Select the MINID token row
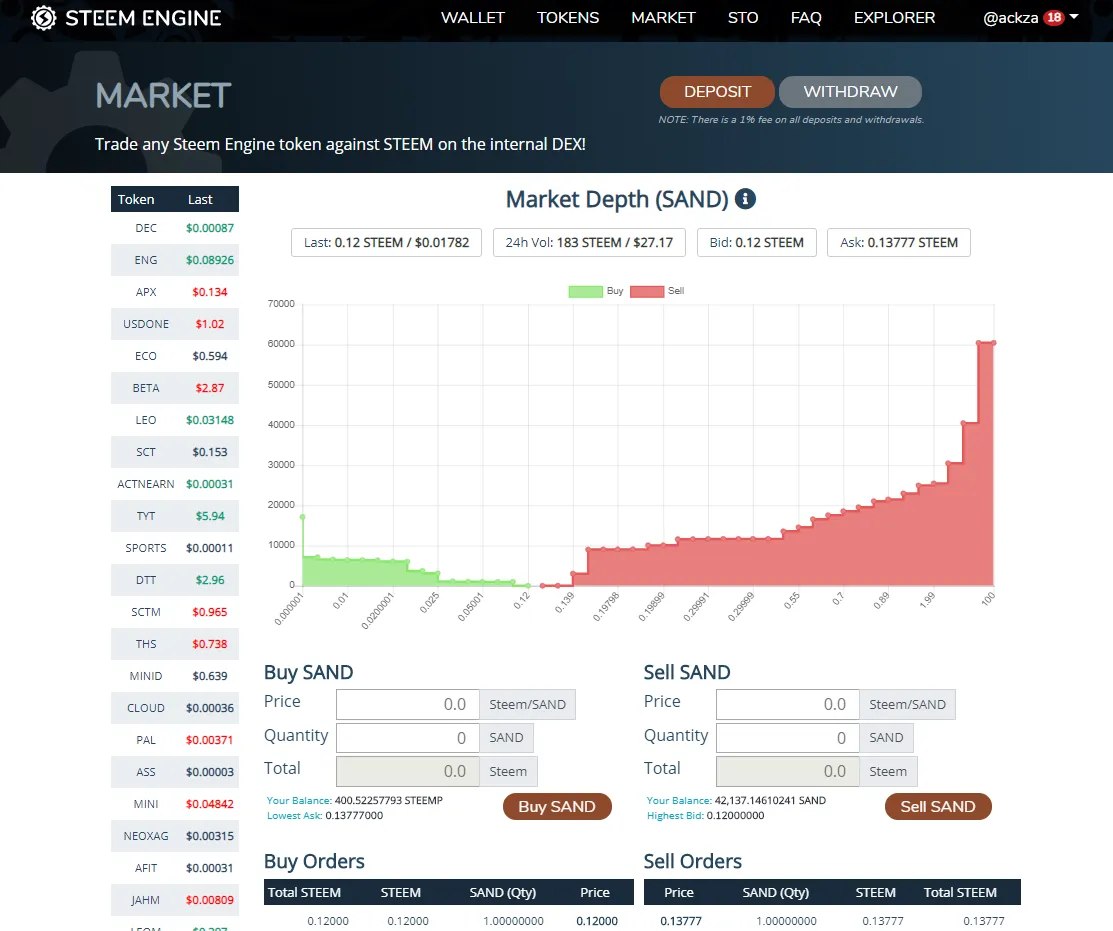Screen dimensions: 1113x931 coord(175,676)
